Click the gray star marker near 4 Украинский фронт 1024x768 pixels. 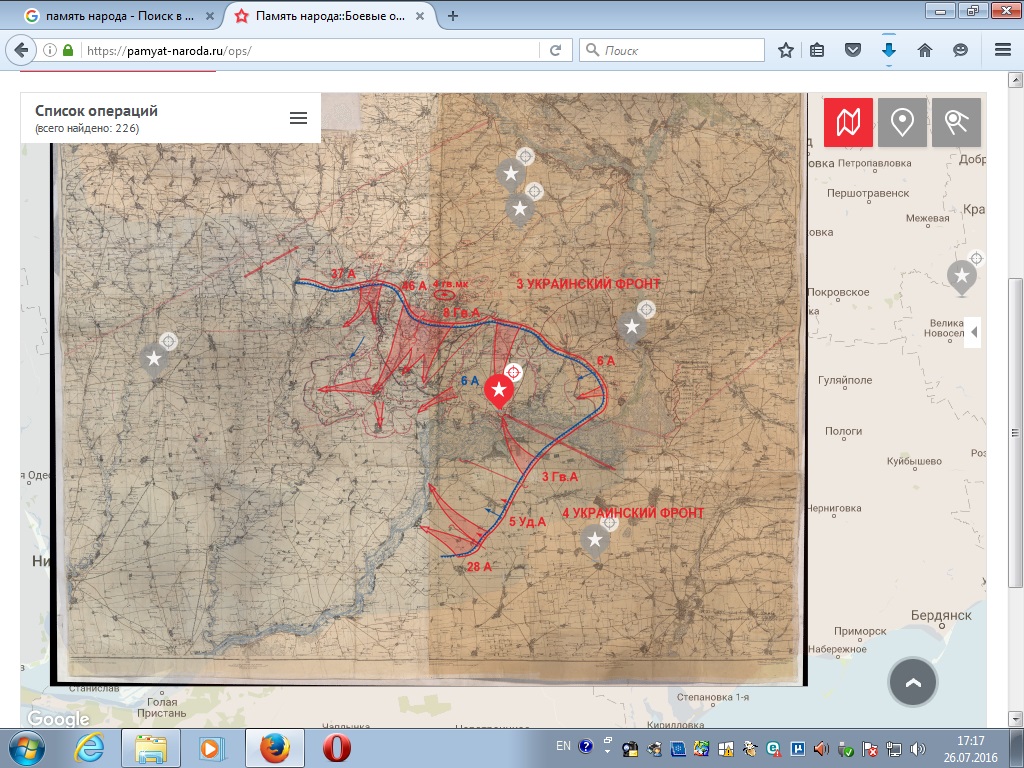pyautogui.click(x=595, y=540)
